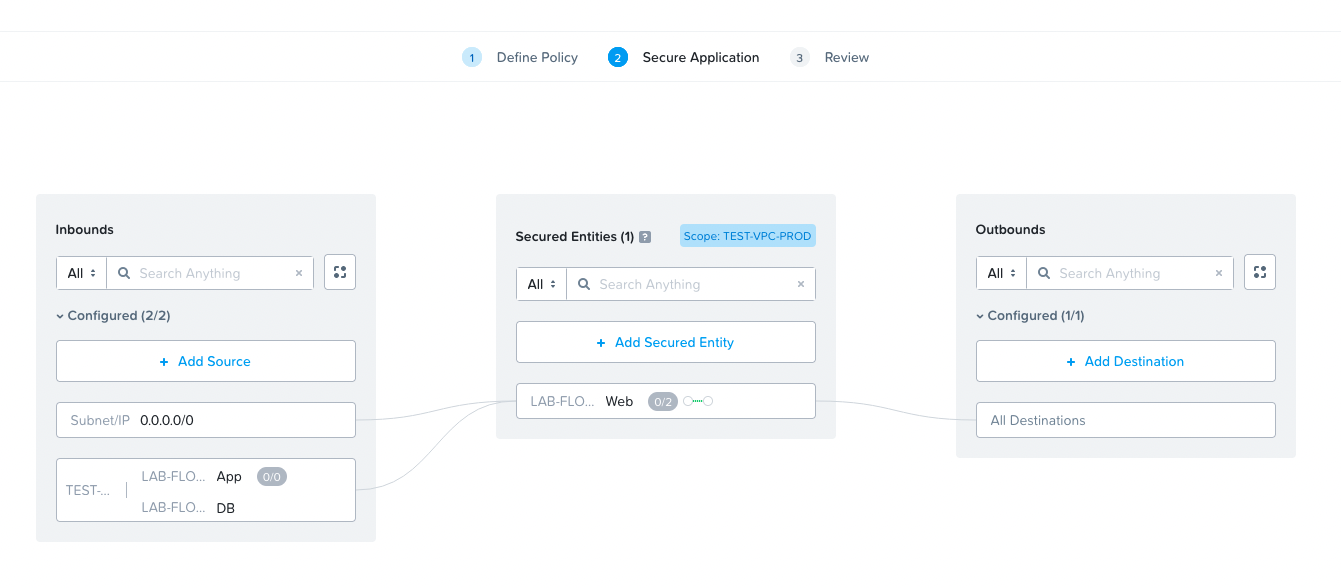The image size is (1341, 588).
Task: Go to the Define Policy step
Action: point(536,57)
